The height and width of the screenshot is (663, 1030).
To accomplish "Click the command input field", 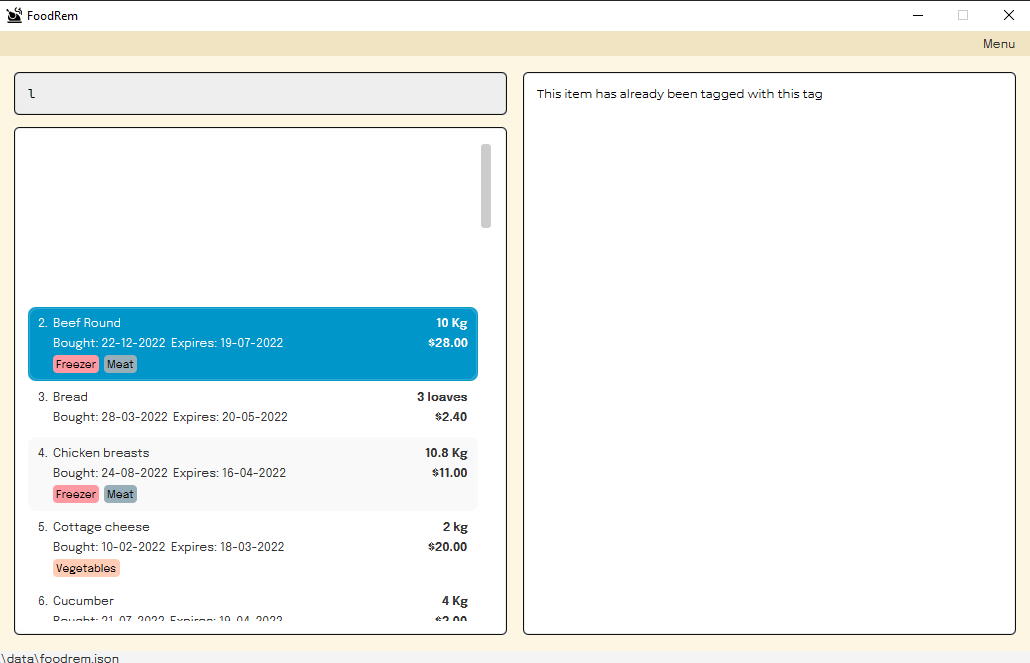I will 260,93.
